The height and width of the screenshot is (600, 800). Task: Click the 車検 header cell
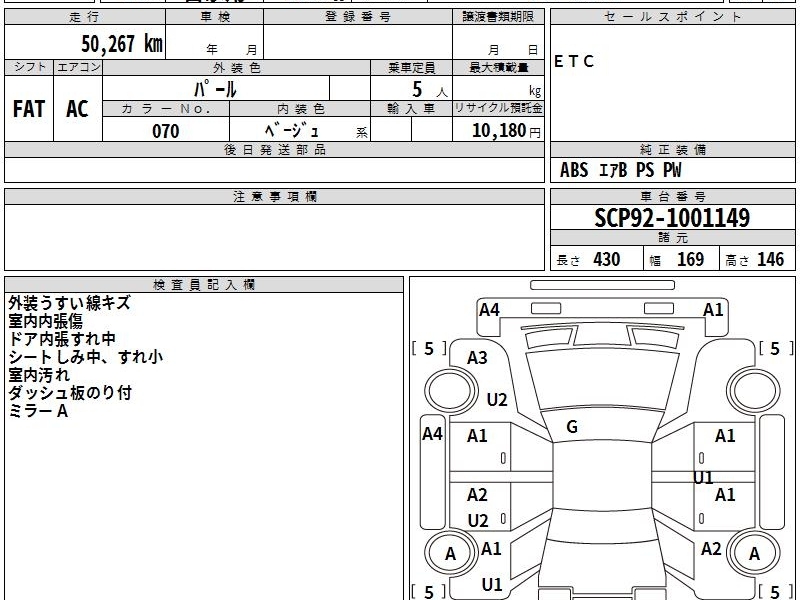coord(215,17)
